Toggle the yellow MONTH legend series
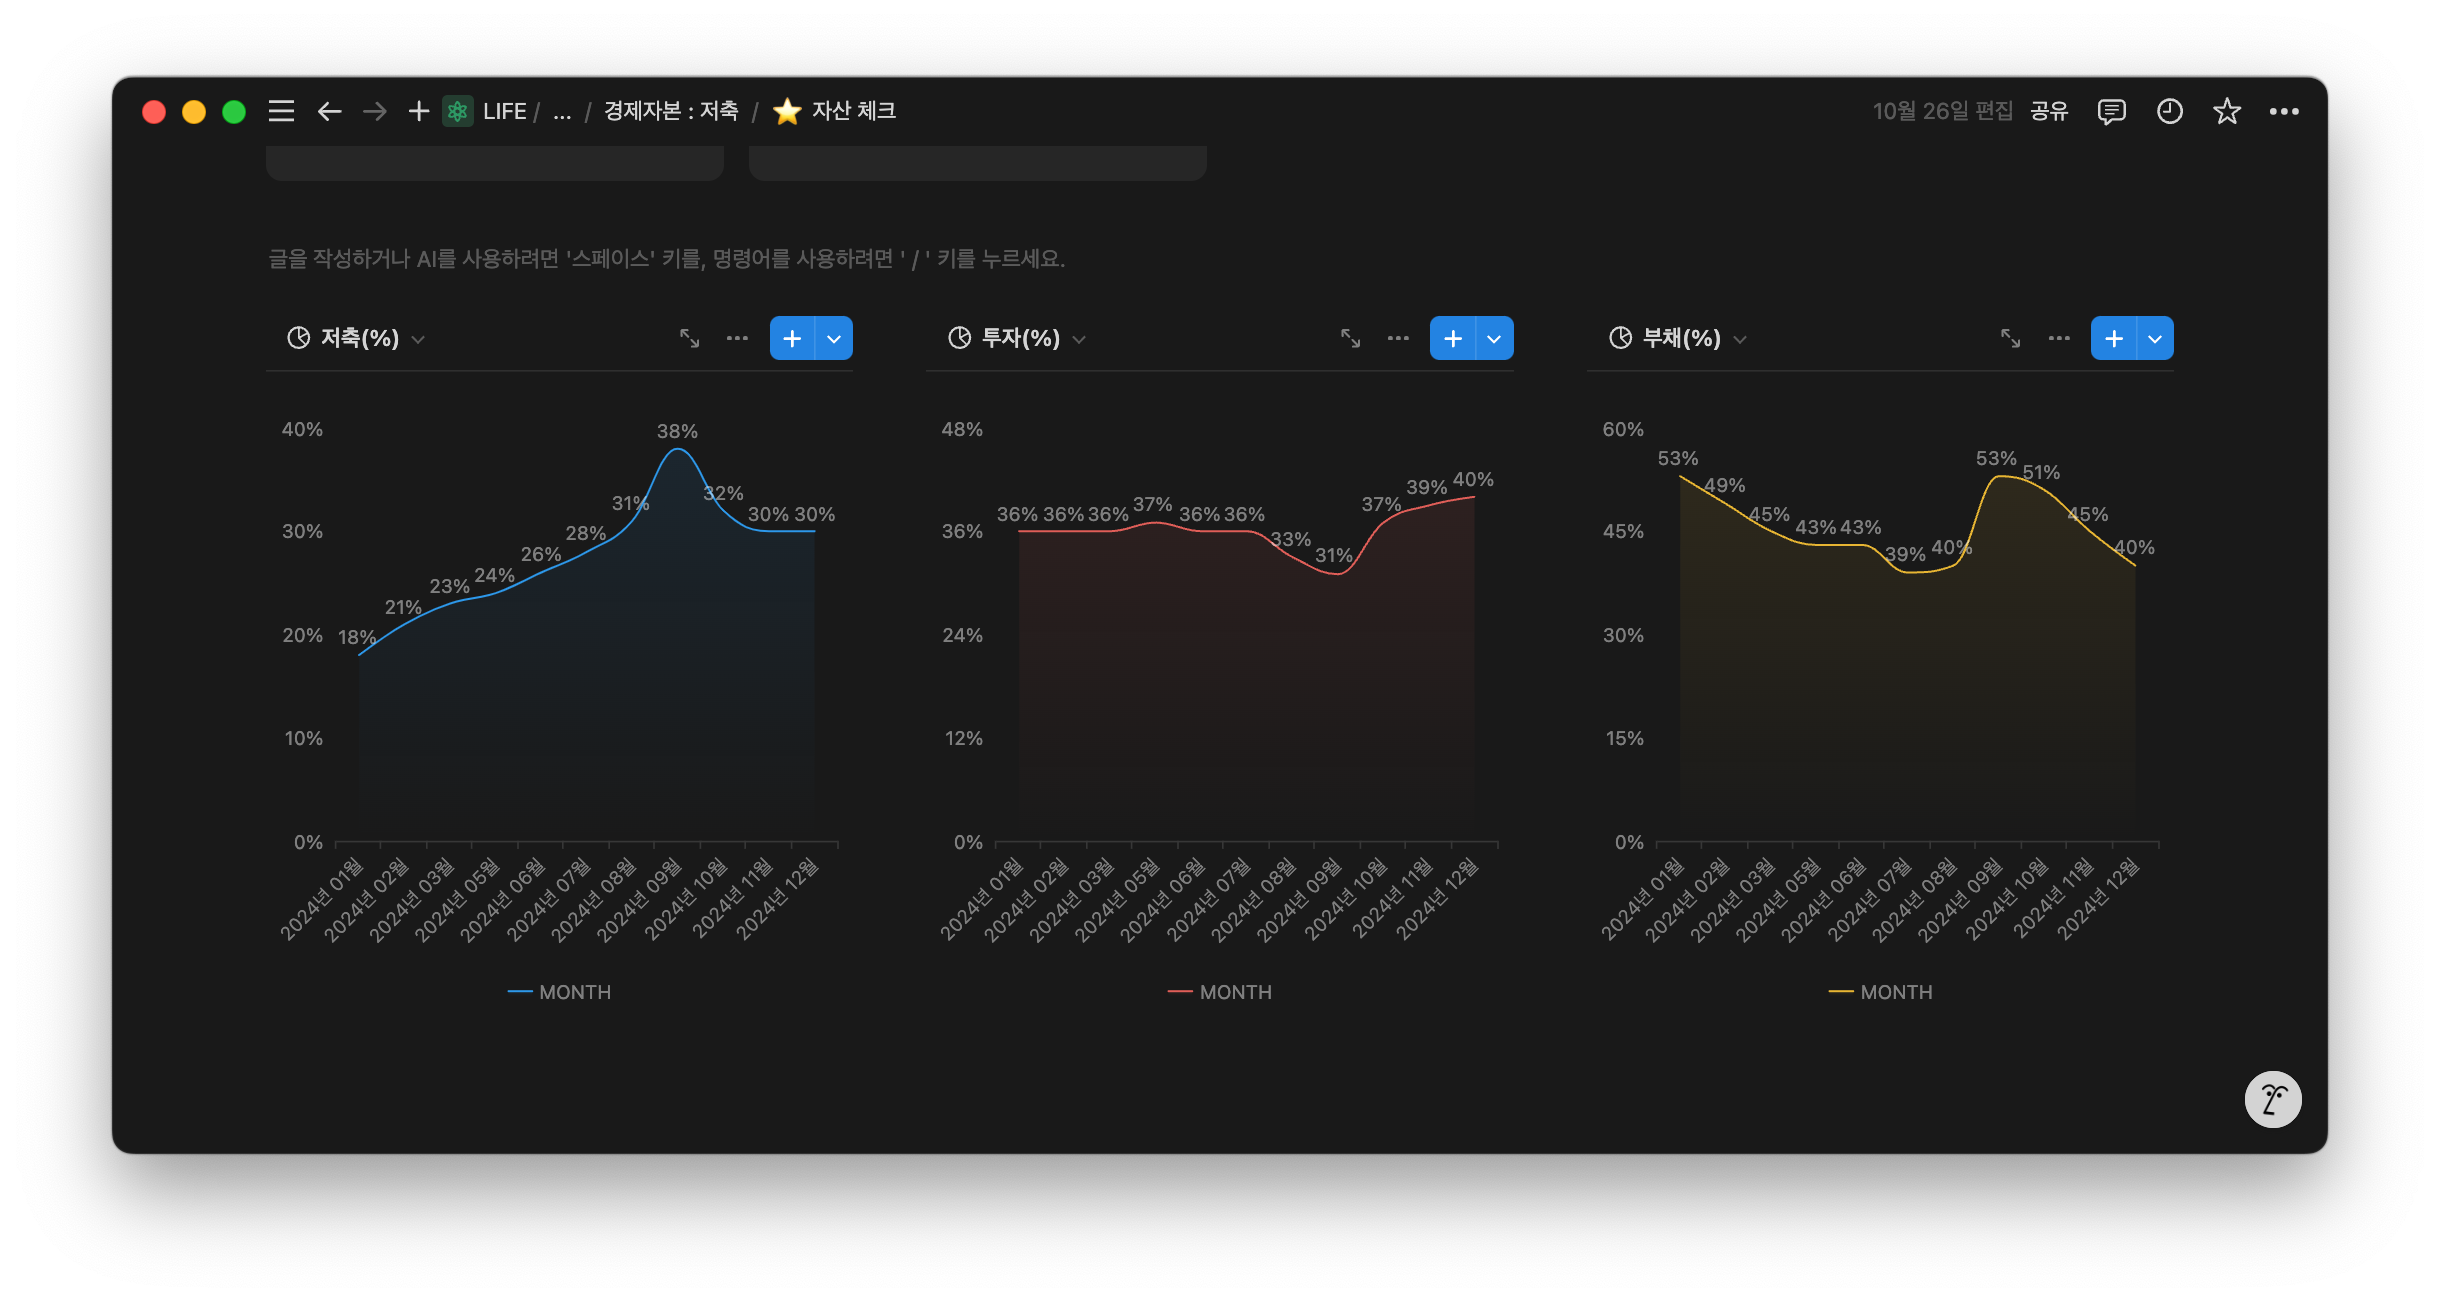 (x=1881, y=992)
